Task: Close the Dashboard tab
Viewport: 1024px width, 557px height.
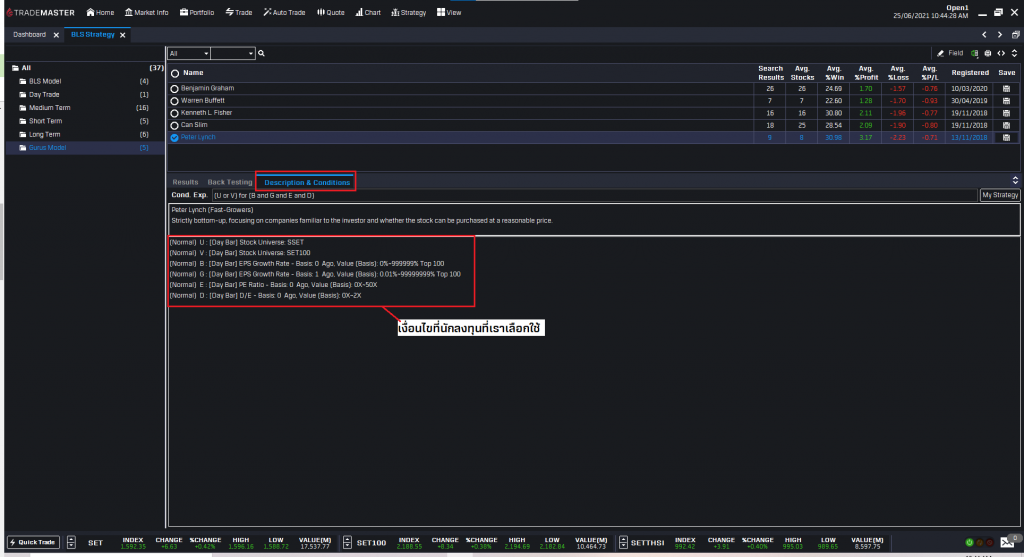Action: click(56, 35)
